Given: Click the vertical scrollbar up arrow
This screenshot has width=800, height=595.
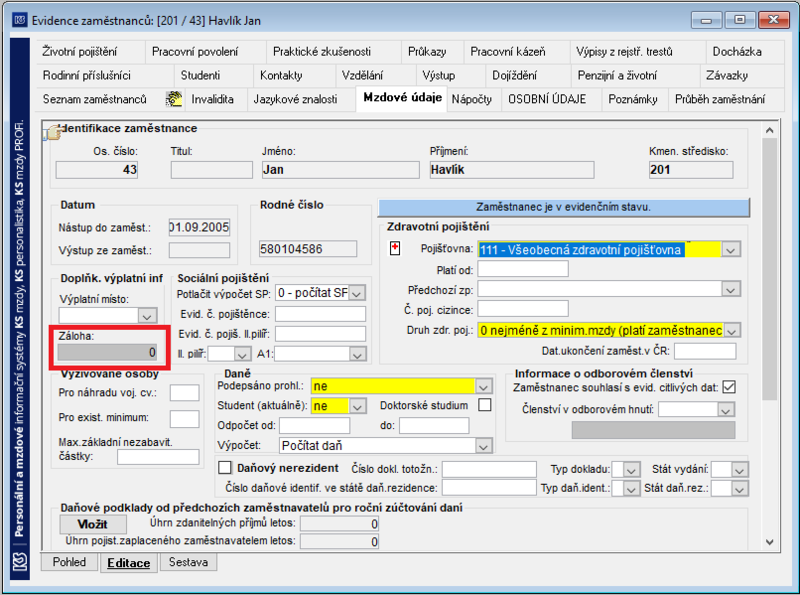Looking at the screenshot, I should point(769,131).
